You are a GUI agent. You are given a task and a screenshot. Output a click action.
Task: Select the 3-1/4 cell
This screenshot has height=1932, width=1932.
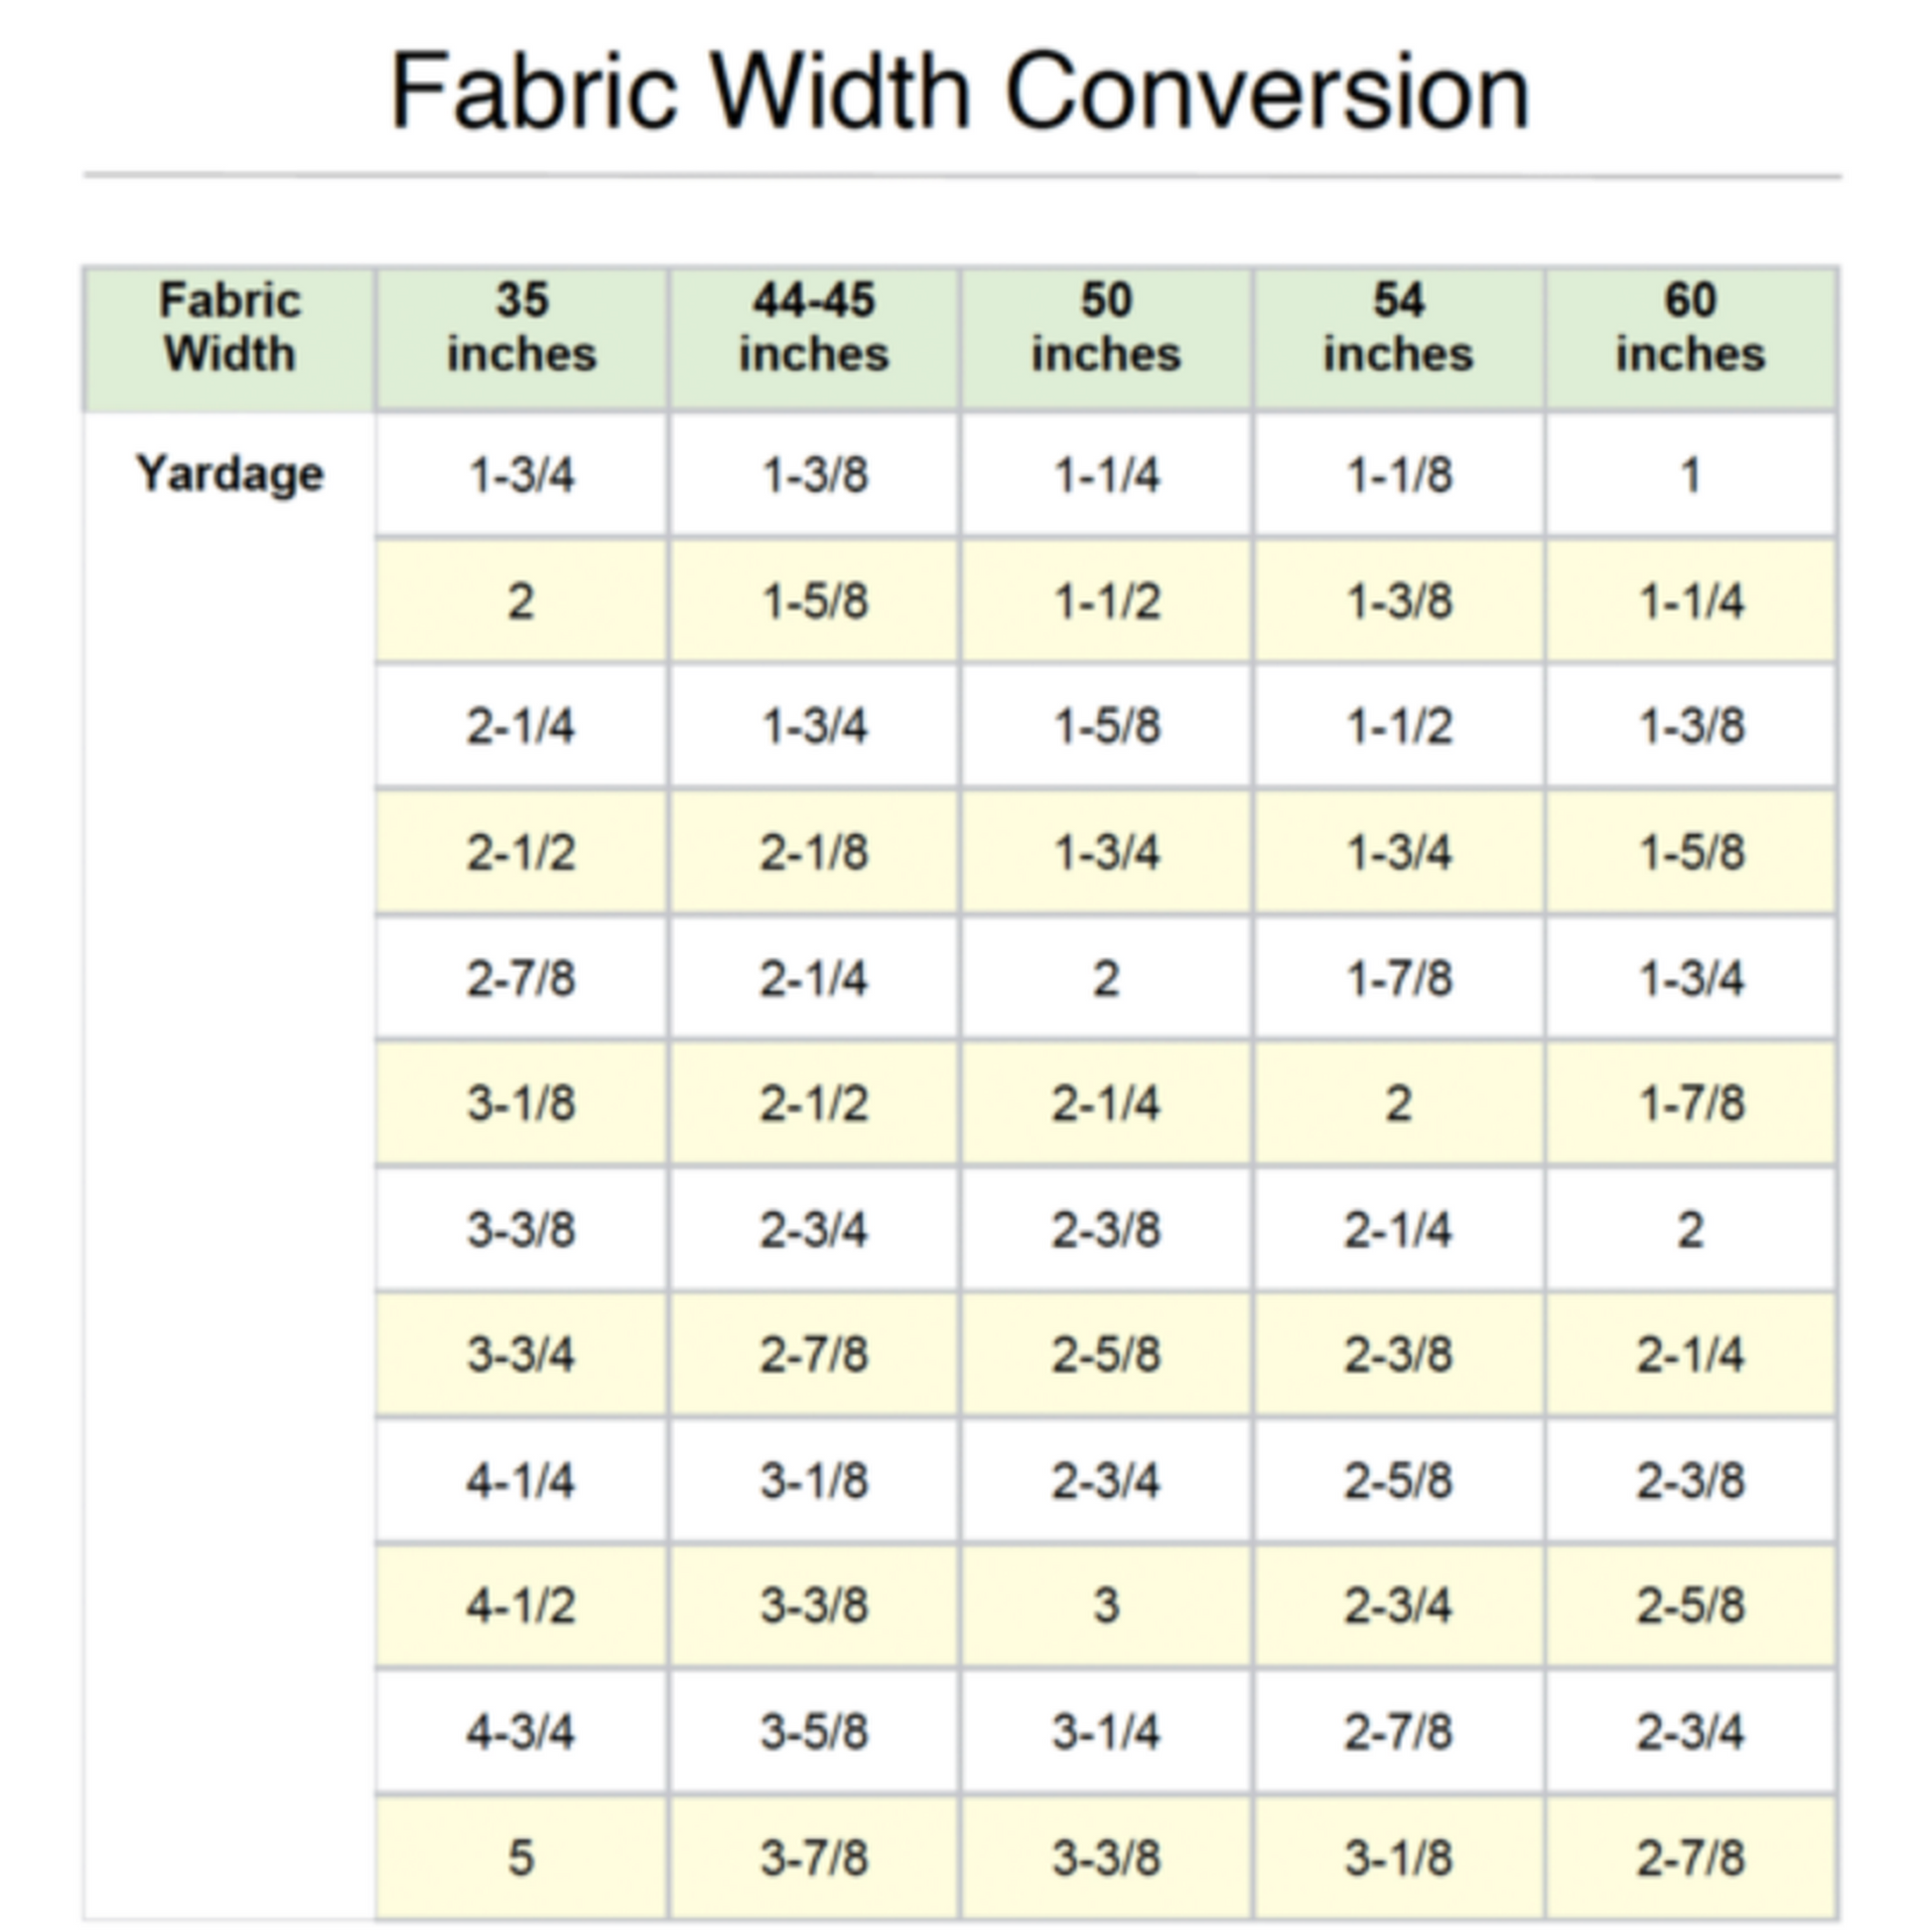(1106, 1731)
